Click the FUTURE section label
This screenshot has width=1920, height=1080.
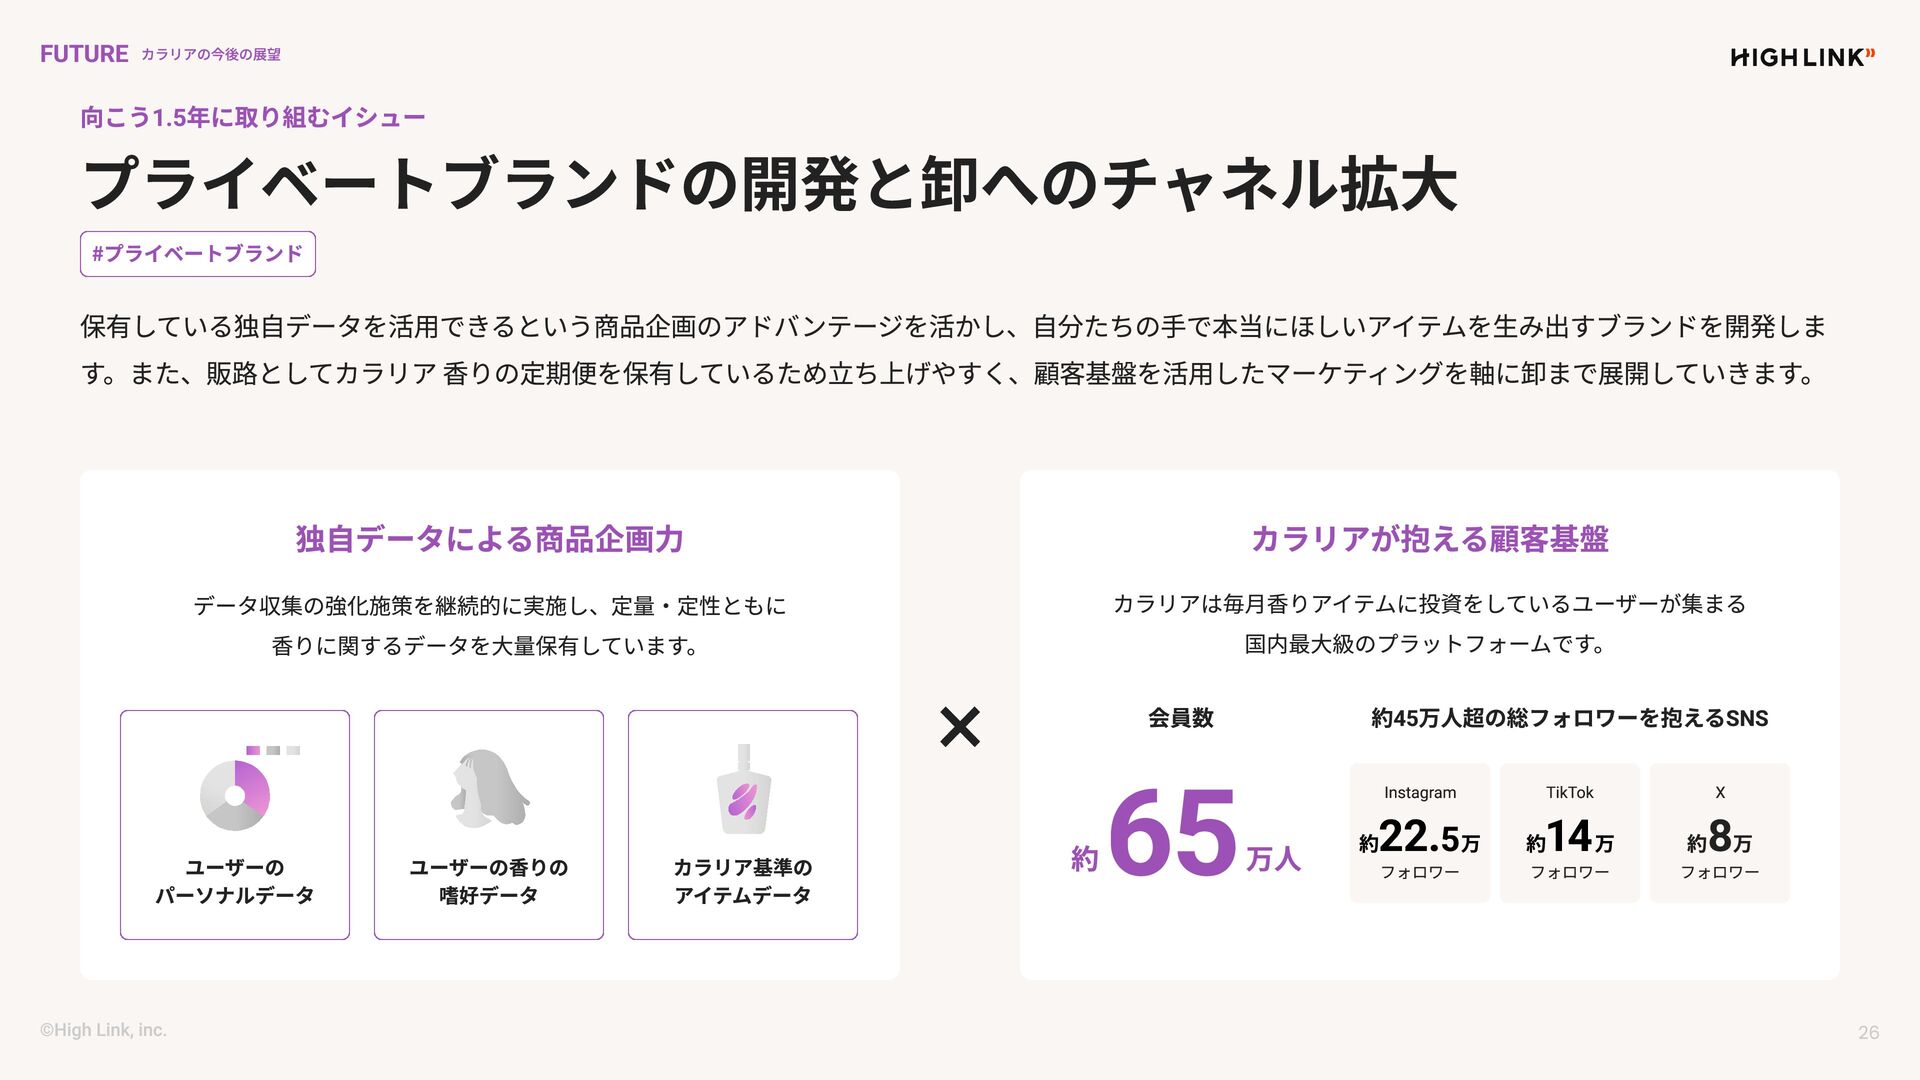click(84, 54)
